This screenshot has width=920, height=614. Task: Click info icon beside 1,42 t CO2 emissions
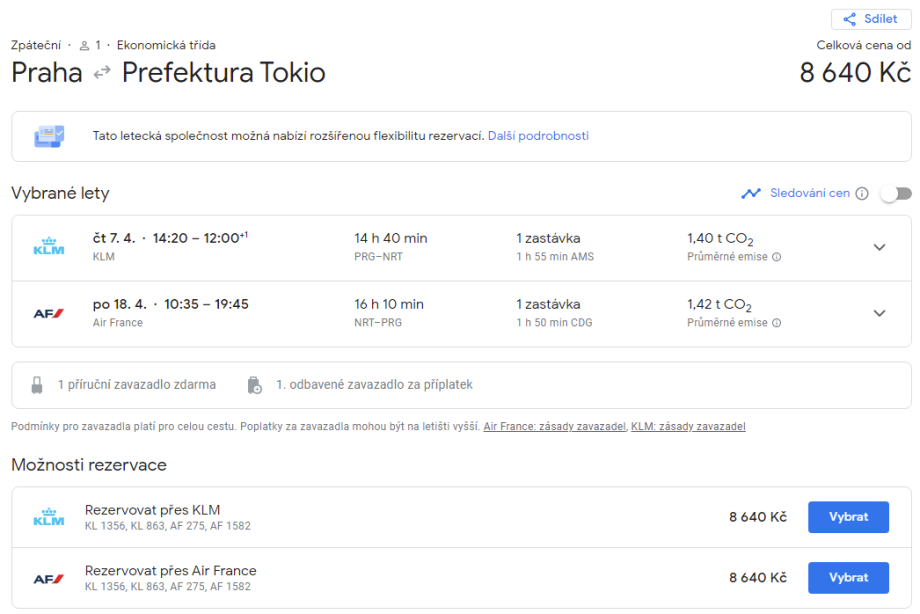[776, 323]
